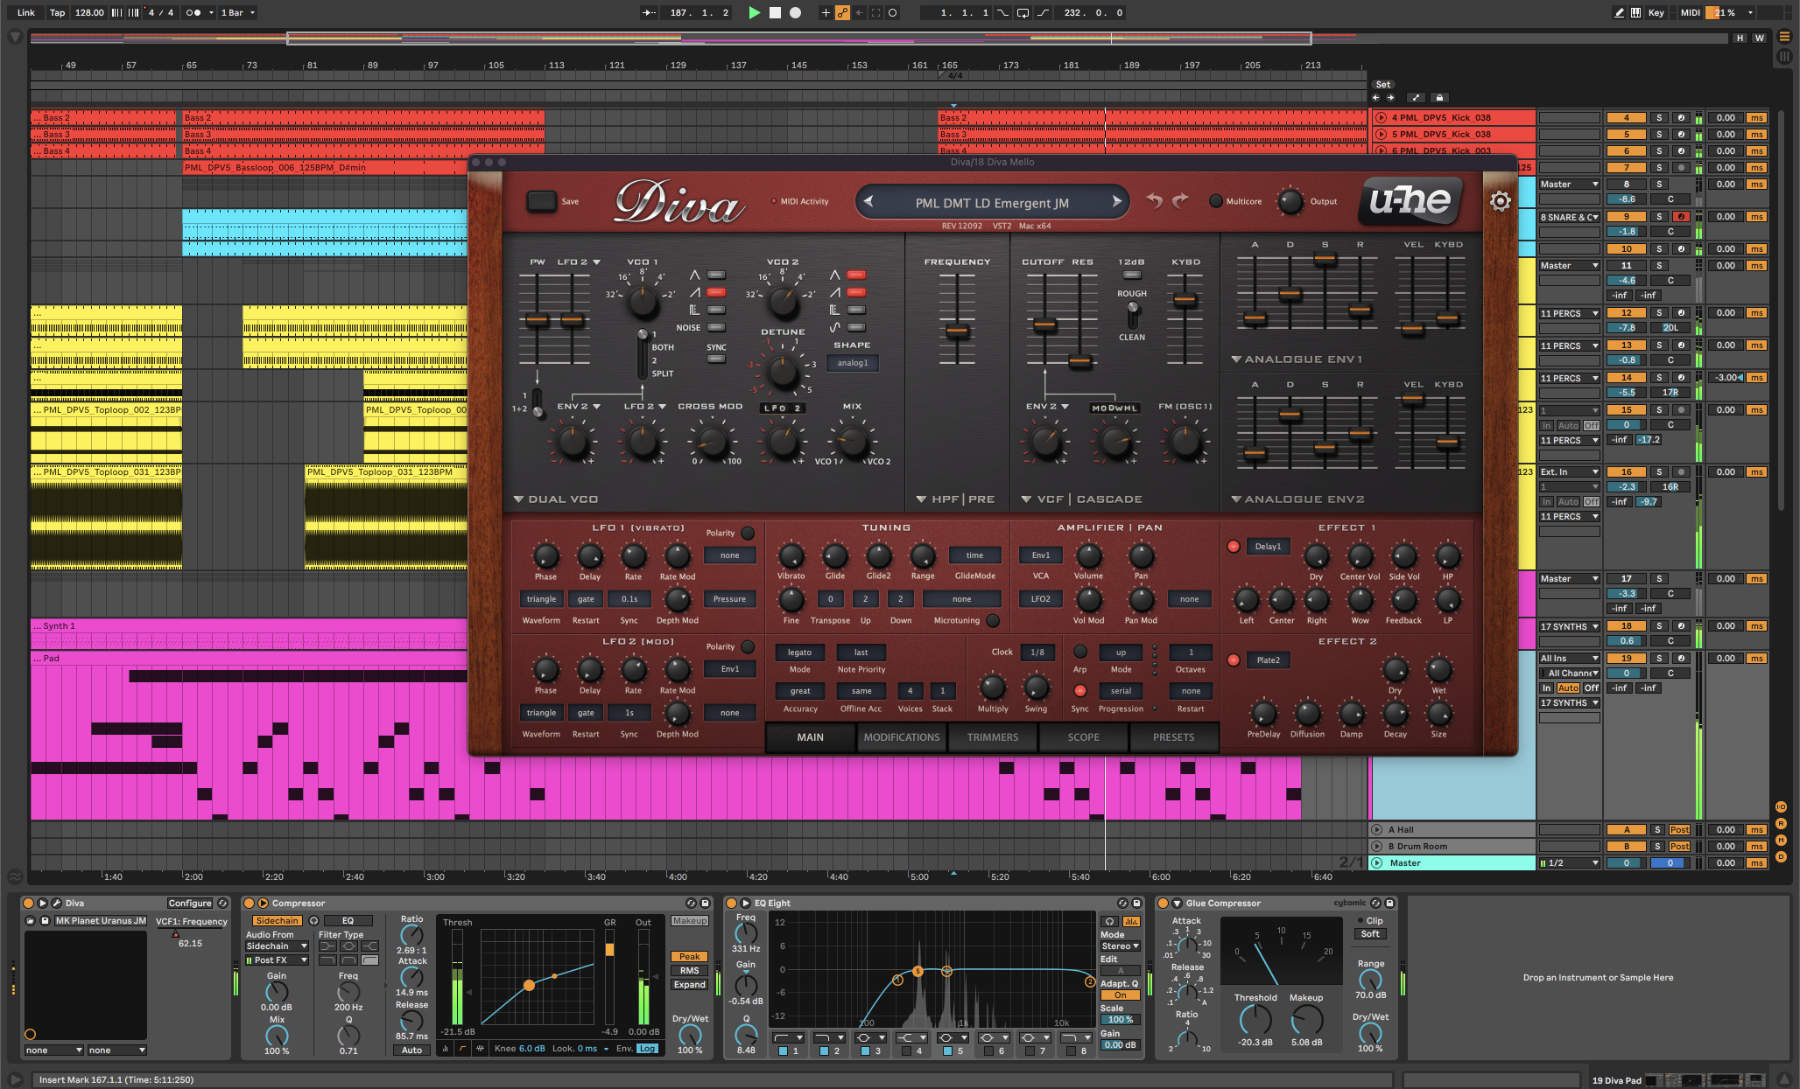The height and width of the screenshot is (1089, 1800).
Task: Open Diva MODIFICATIONS tab
Action: click(x=902, y=737)
